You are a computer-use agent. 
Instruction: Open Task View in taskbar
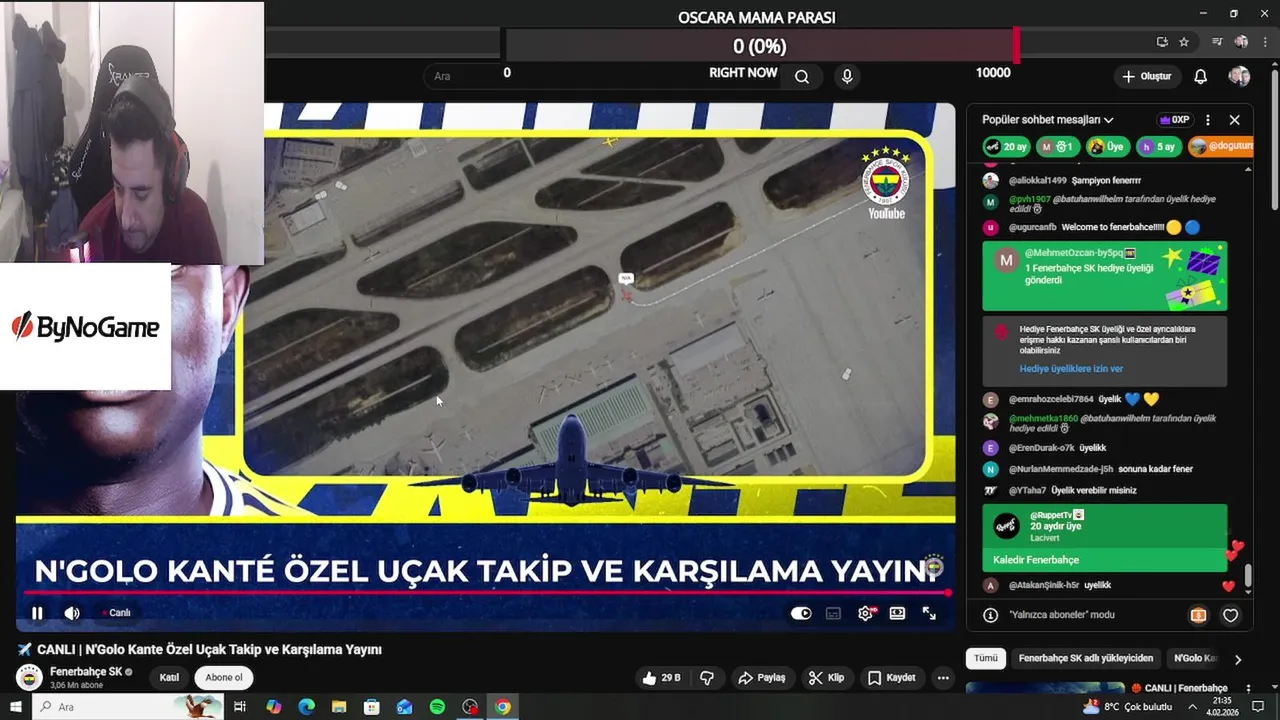click(240, 707)
